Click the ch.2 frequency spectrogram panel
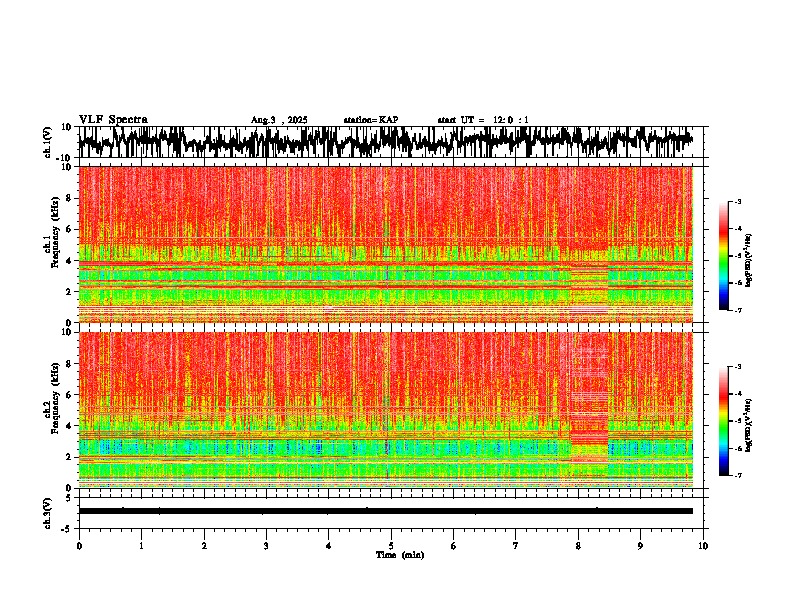 [x=385, y=410]
